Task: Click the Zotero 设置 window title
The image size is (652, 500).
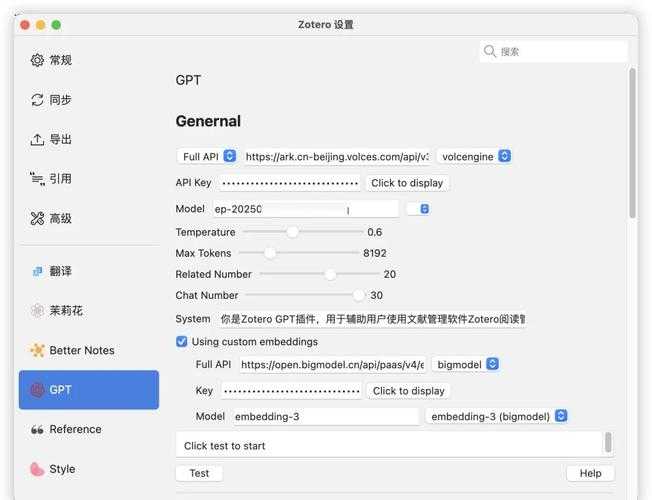Action: [326, 25]
